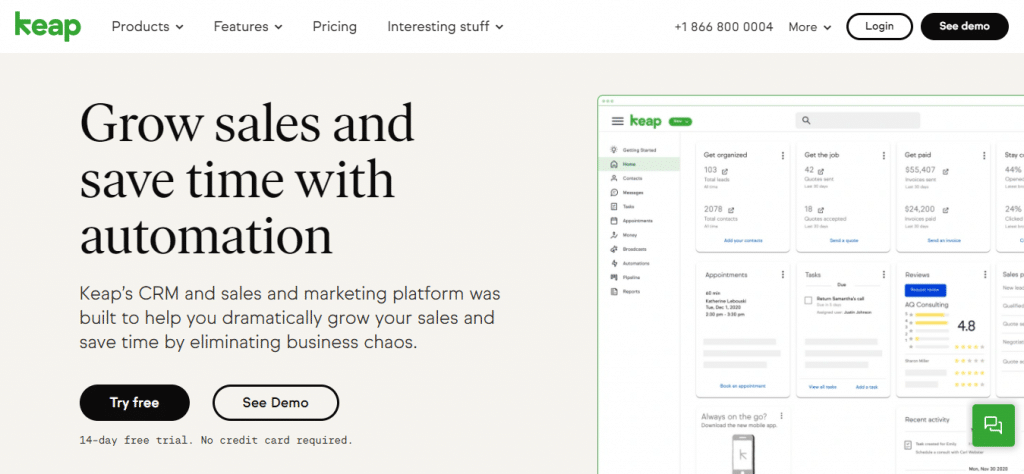The image size is (1024, 474).
Task: Click the Money icon in the sidebar
Action: click(x=613, y=235)
